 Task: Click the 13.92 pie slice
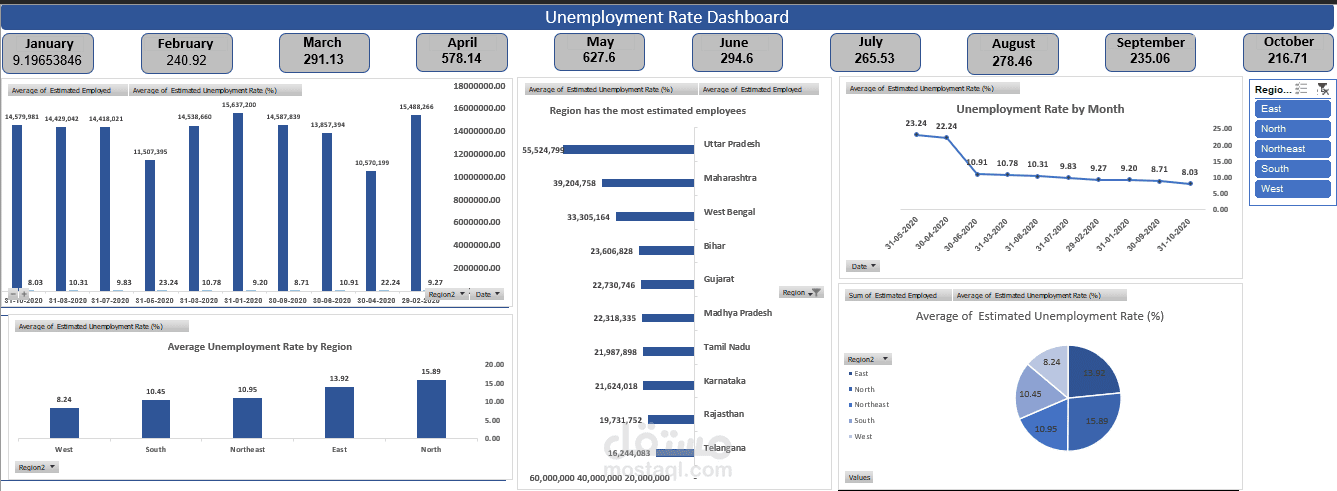click(x=1090, y=372)
